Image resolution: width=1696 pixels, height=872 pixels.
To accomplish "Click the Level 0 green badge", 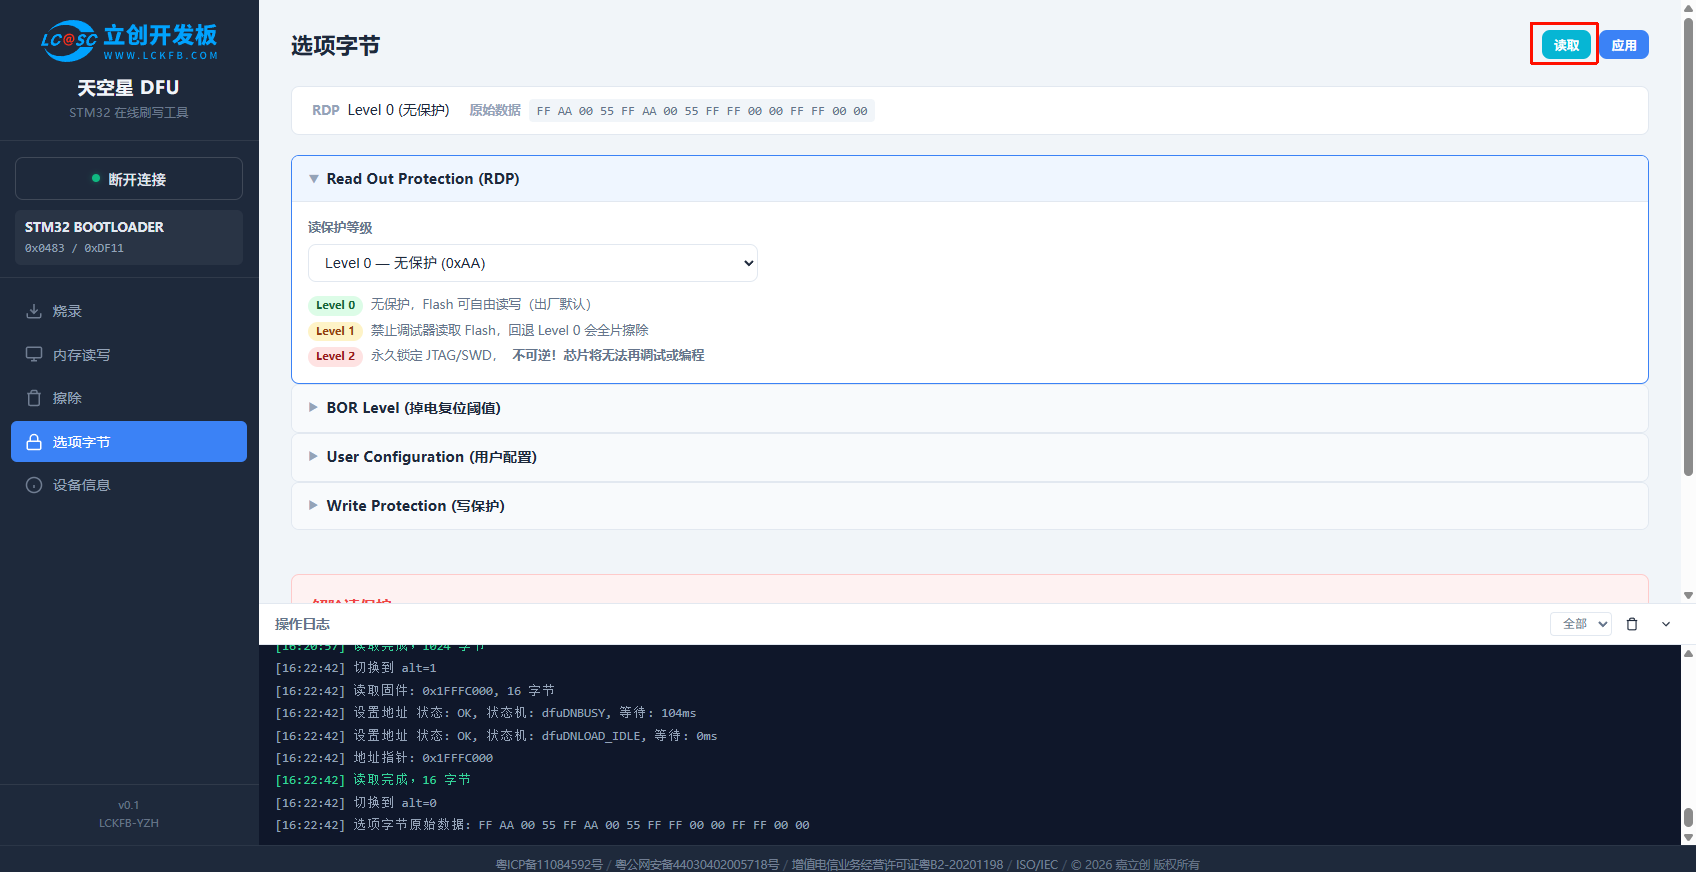I will click(335, 305).
